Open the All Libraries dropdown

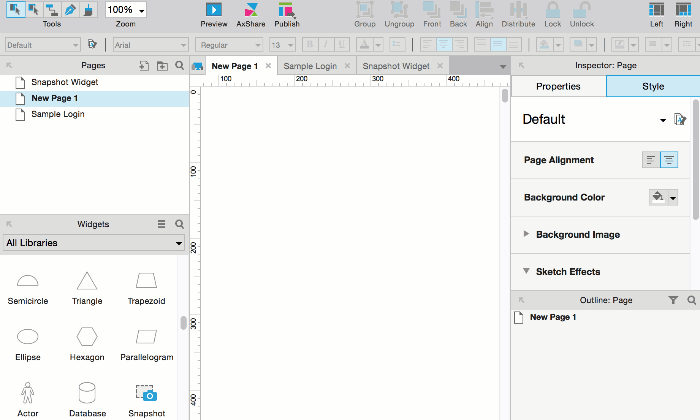coord(94,243)
